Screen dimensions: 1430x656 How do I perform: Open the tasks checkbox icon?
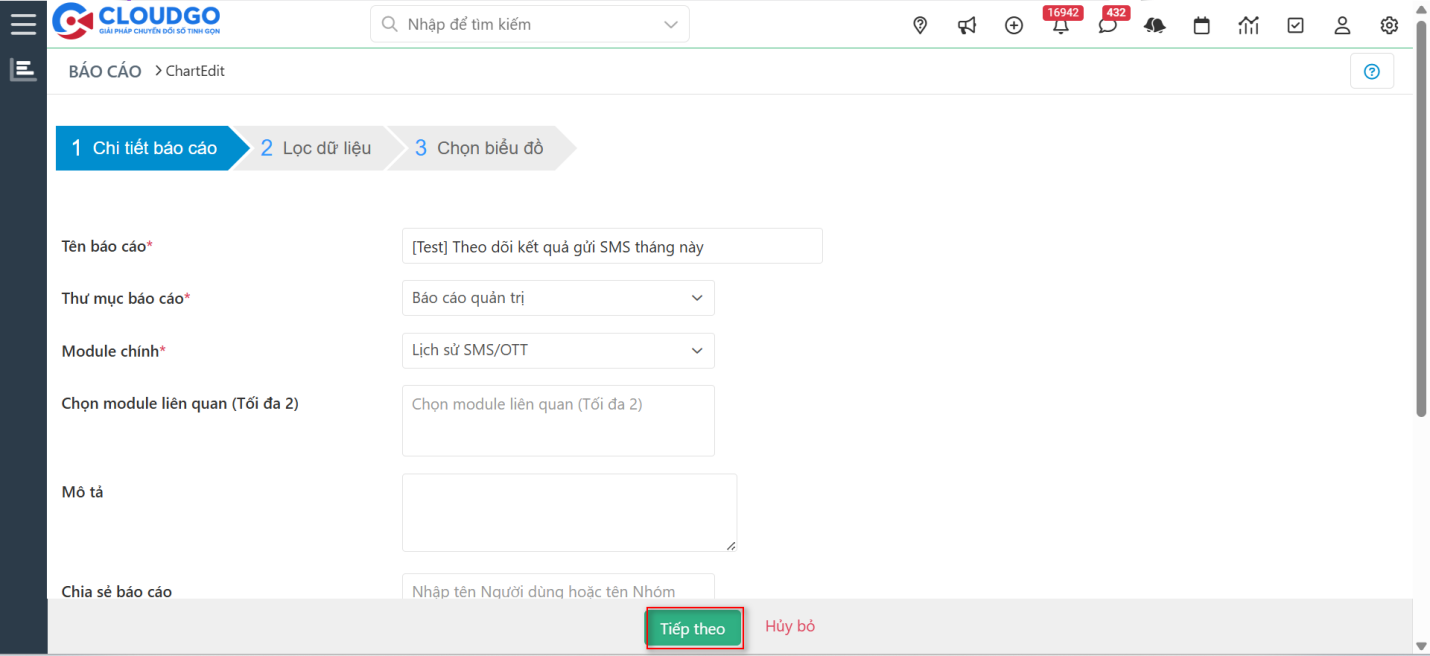pos(1295,25)
